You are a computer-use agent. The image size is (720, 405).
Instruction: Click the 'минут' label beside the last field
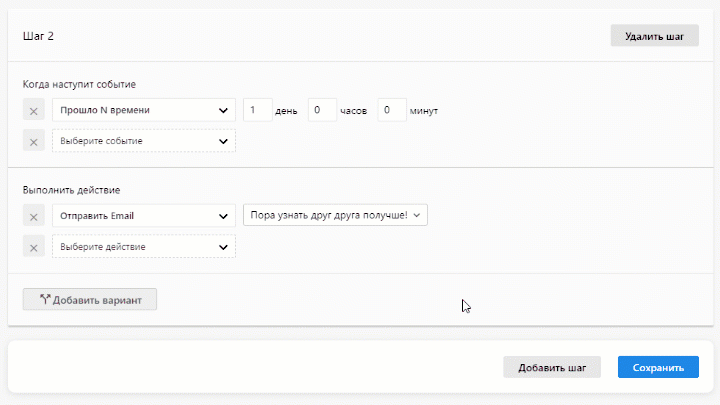(424, 110)
